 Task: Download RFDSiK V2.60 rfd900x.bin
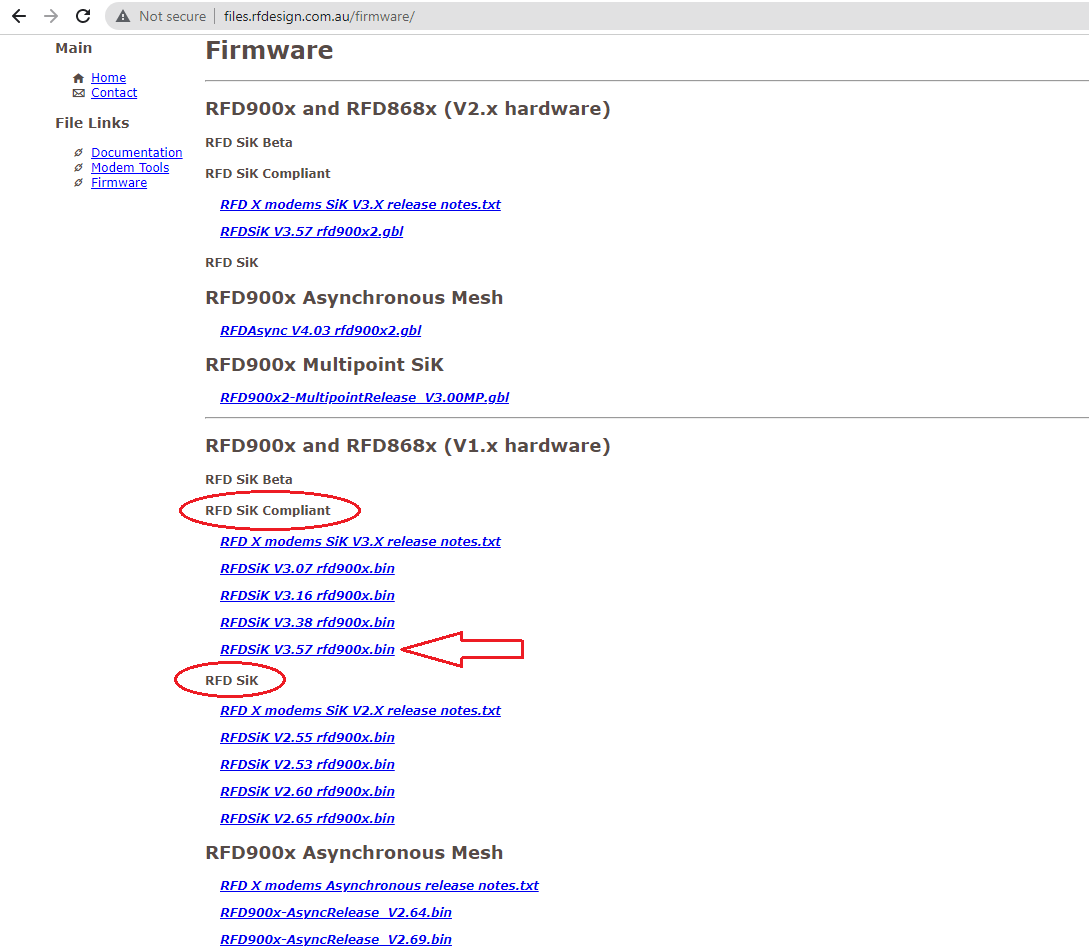point(307,793)
